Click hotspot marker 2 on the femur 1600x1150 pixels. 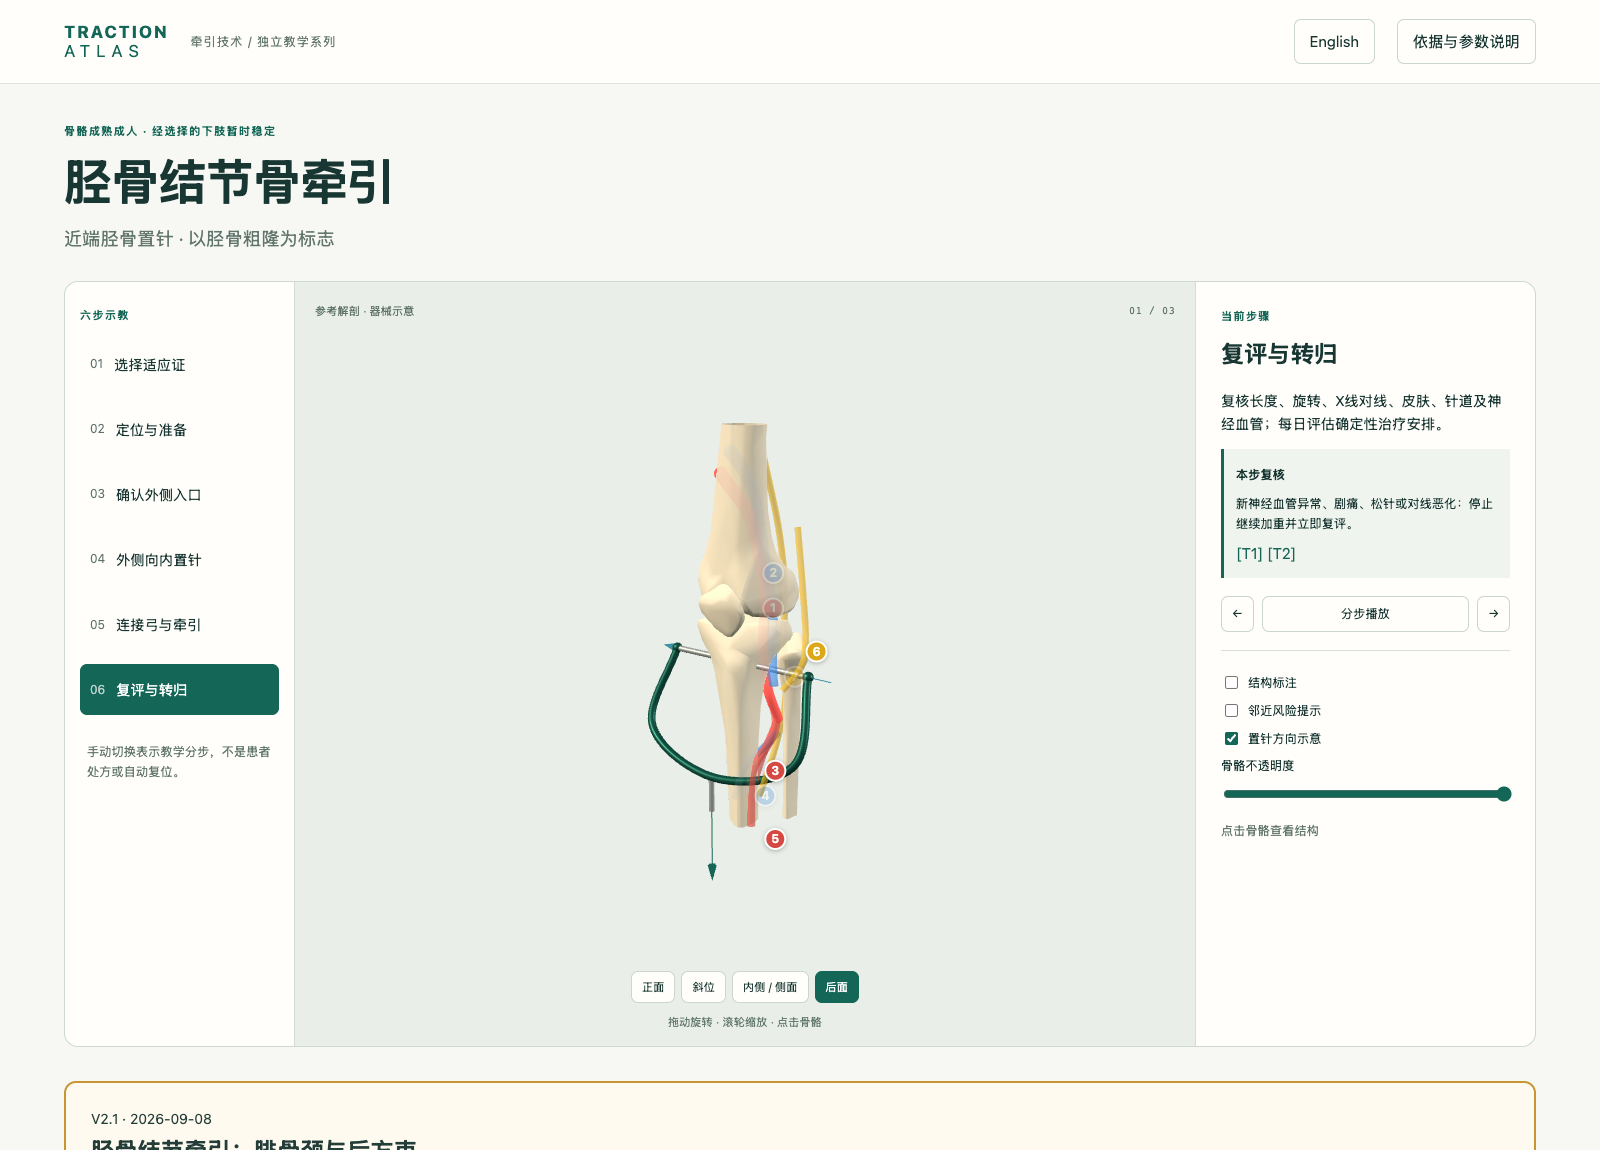click(773, 573)
